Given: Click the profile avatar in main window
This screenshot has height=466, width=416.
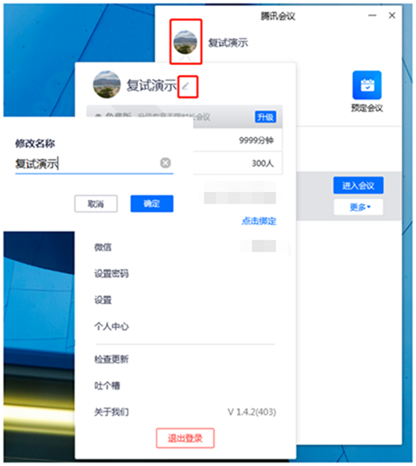Looking at the screenshot, I should 185,42.
